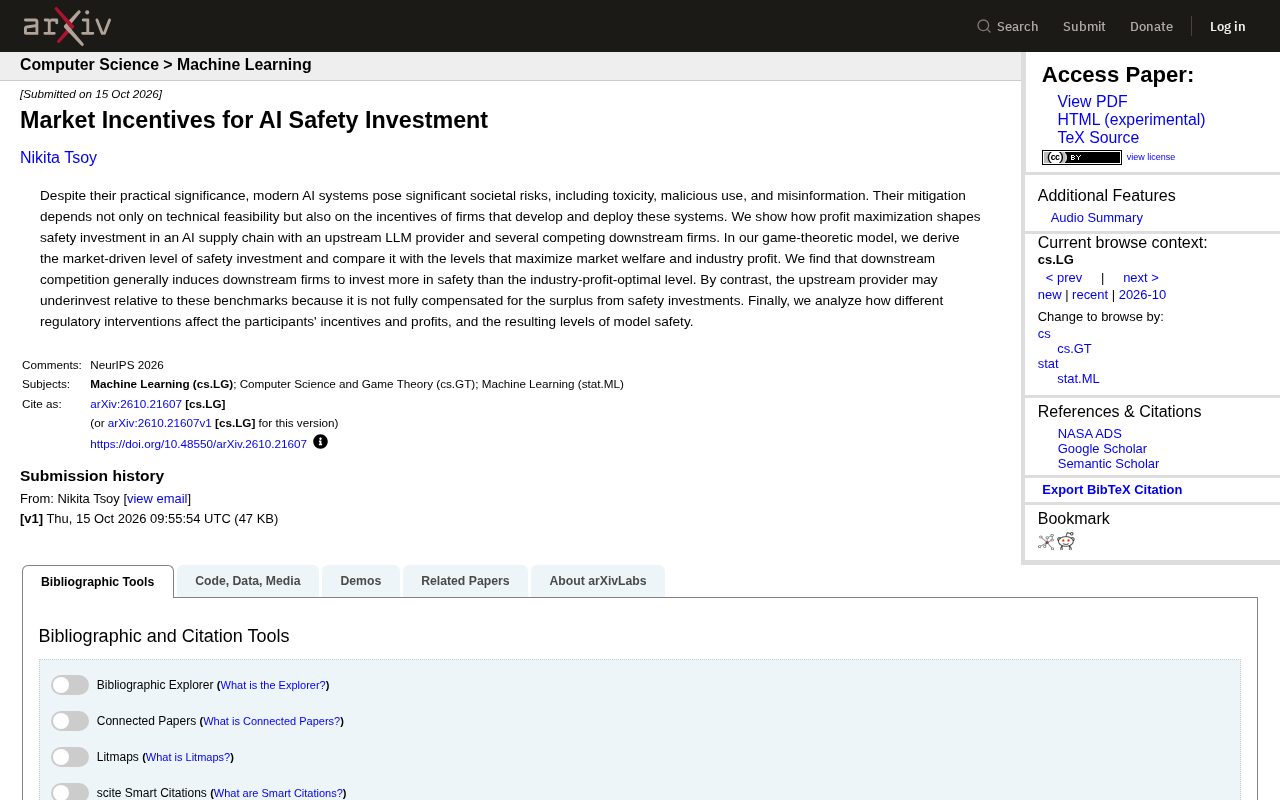
Task: Open author Nikita Tsoy's page
Action: click(58, 158)
